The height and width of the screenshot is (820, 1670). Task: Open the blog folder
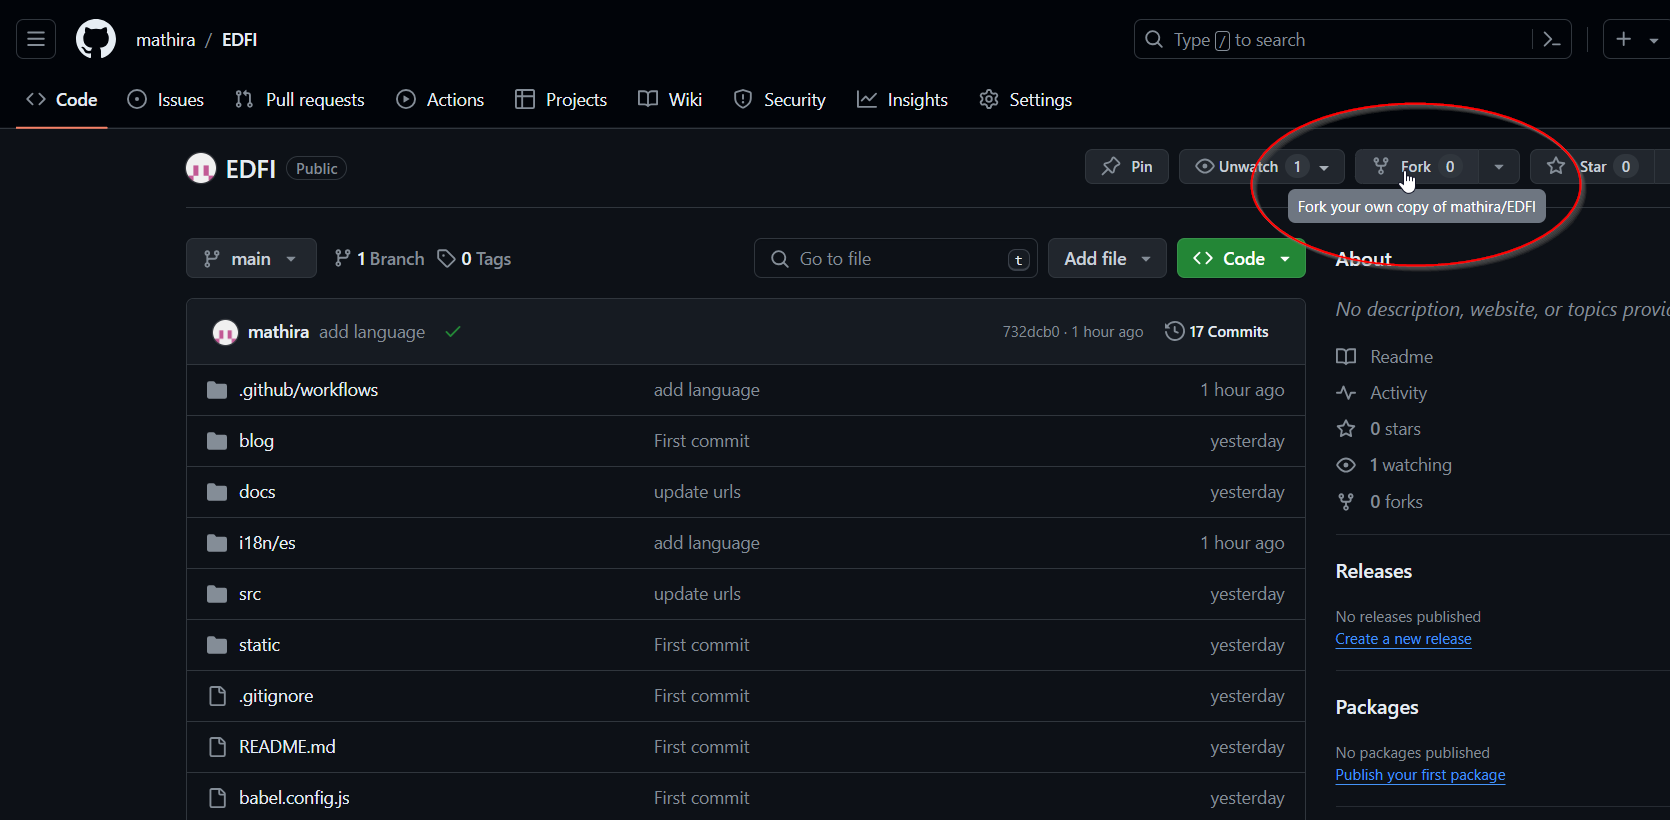point(256,441)
